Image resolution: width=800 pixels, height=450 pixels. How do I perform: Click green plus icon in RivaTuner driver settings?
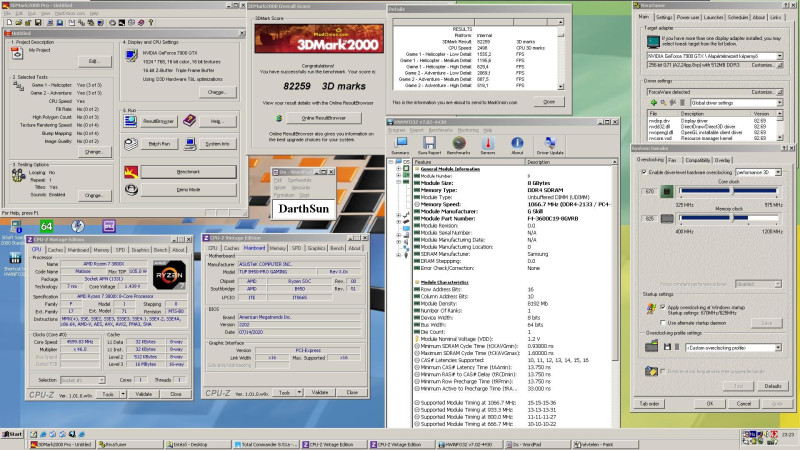point(654,103)
